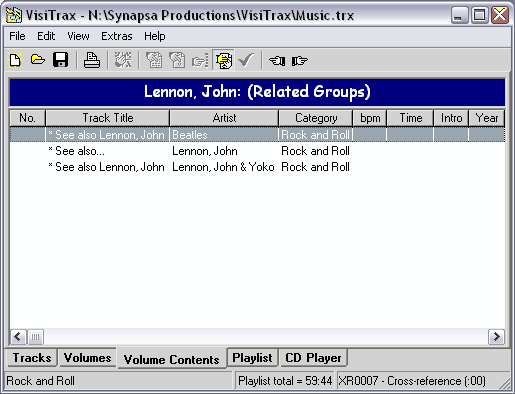Sort by the Year column header
This screenshot has width=515, height=394.
(x=487, y=118)
